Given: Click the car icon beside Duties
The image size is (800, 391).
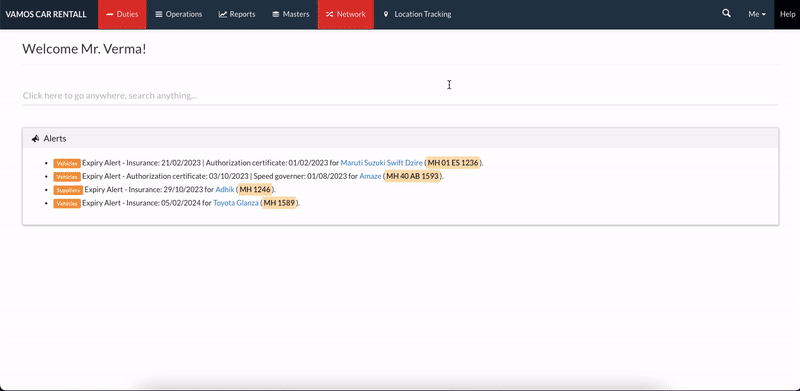Looking at the screenshot, I should point(109,14).
